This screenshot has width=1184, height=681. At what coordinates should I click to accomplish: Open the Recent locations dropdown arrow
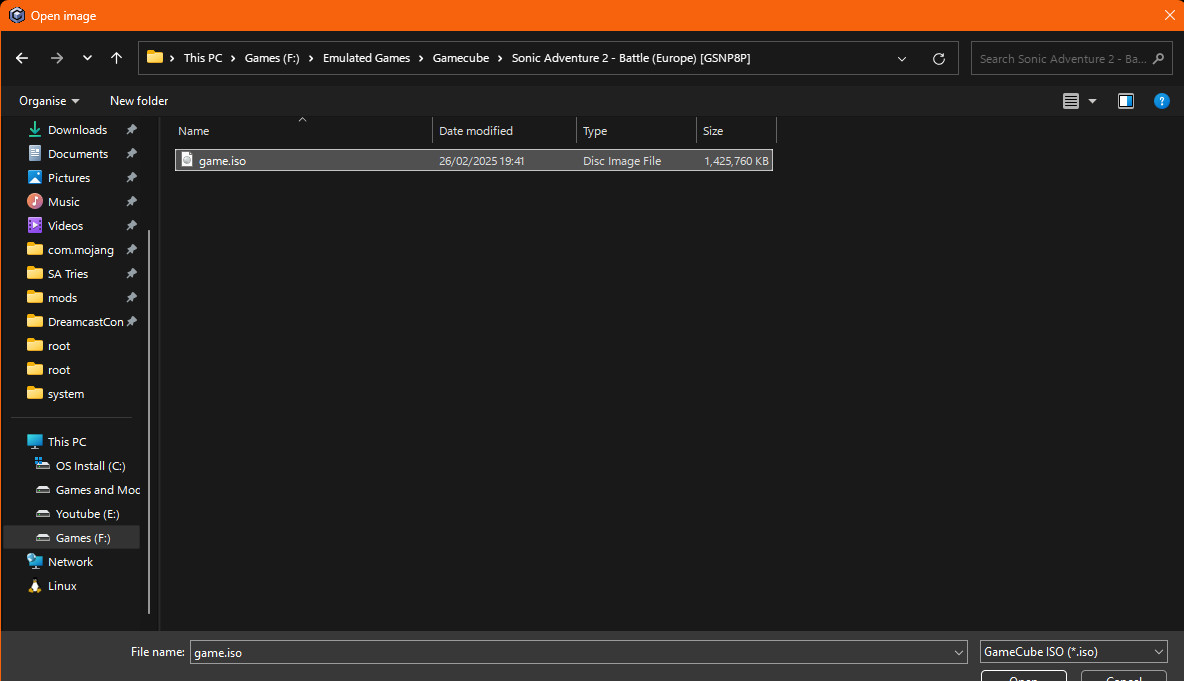tap(87, 58)
